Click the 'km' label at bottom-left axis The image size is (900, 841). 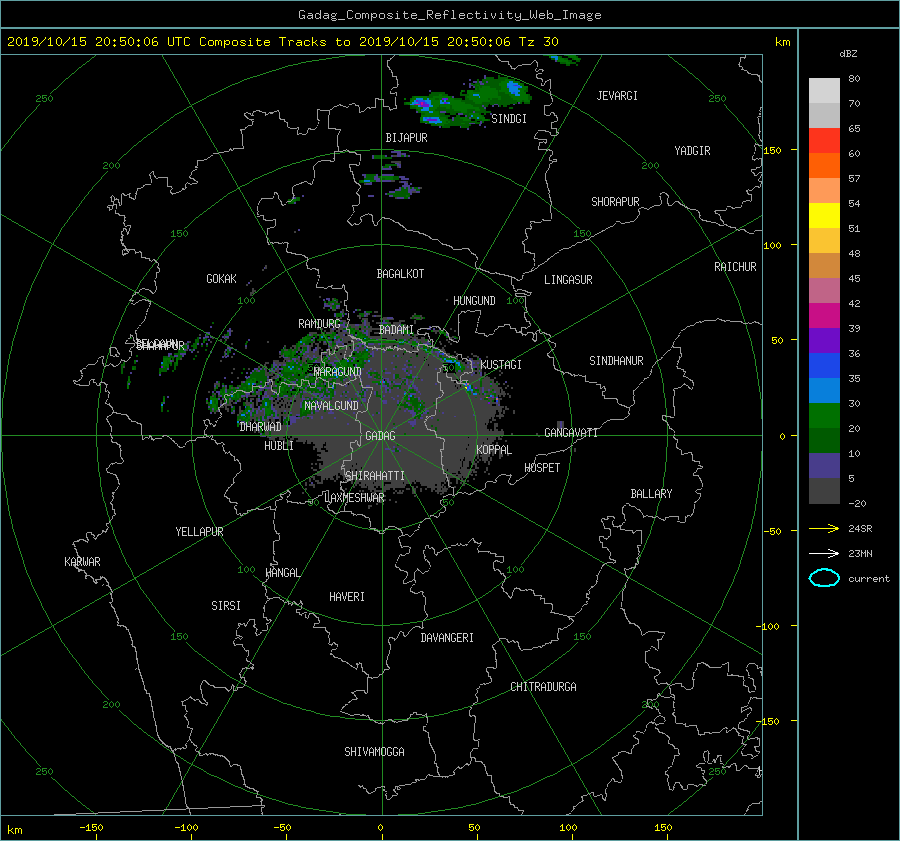14,830
